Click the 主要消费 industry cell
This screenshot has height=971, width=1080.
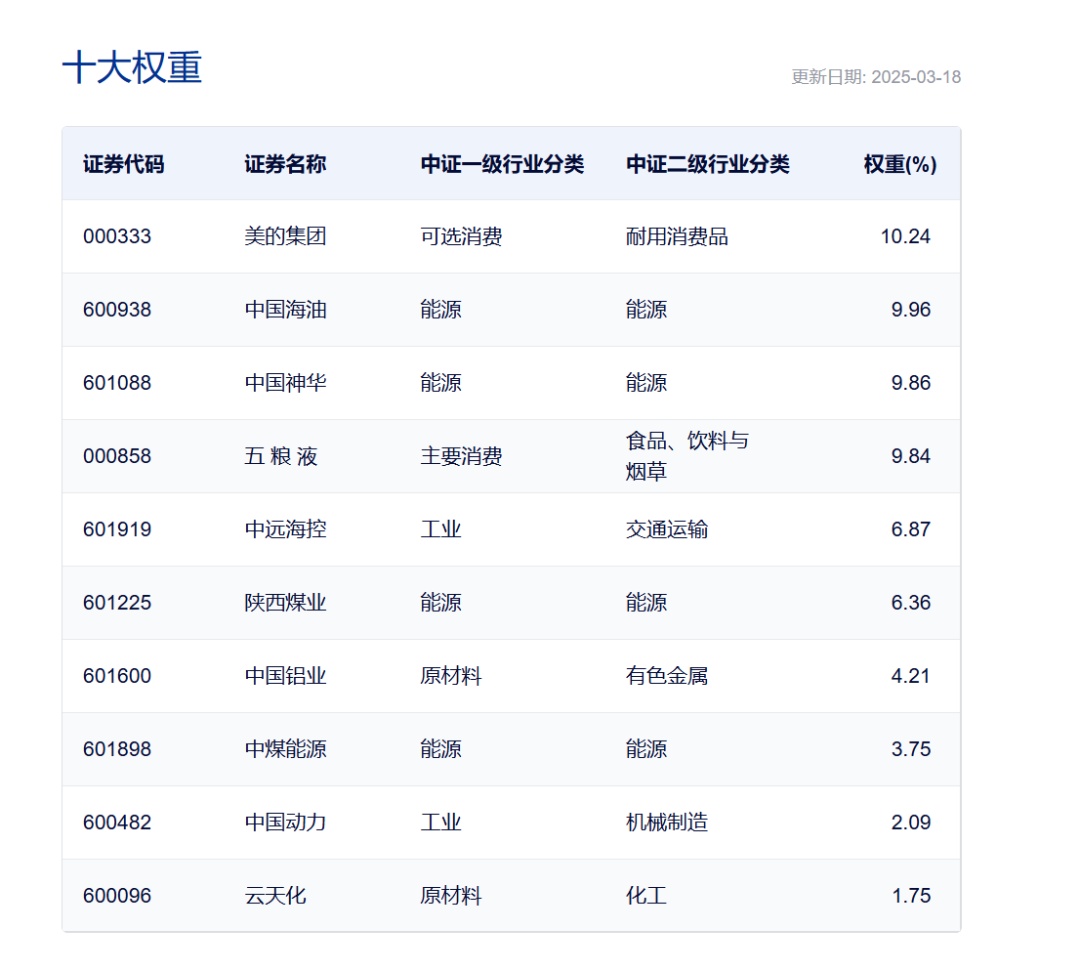[x=461, y=456]
